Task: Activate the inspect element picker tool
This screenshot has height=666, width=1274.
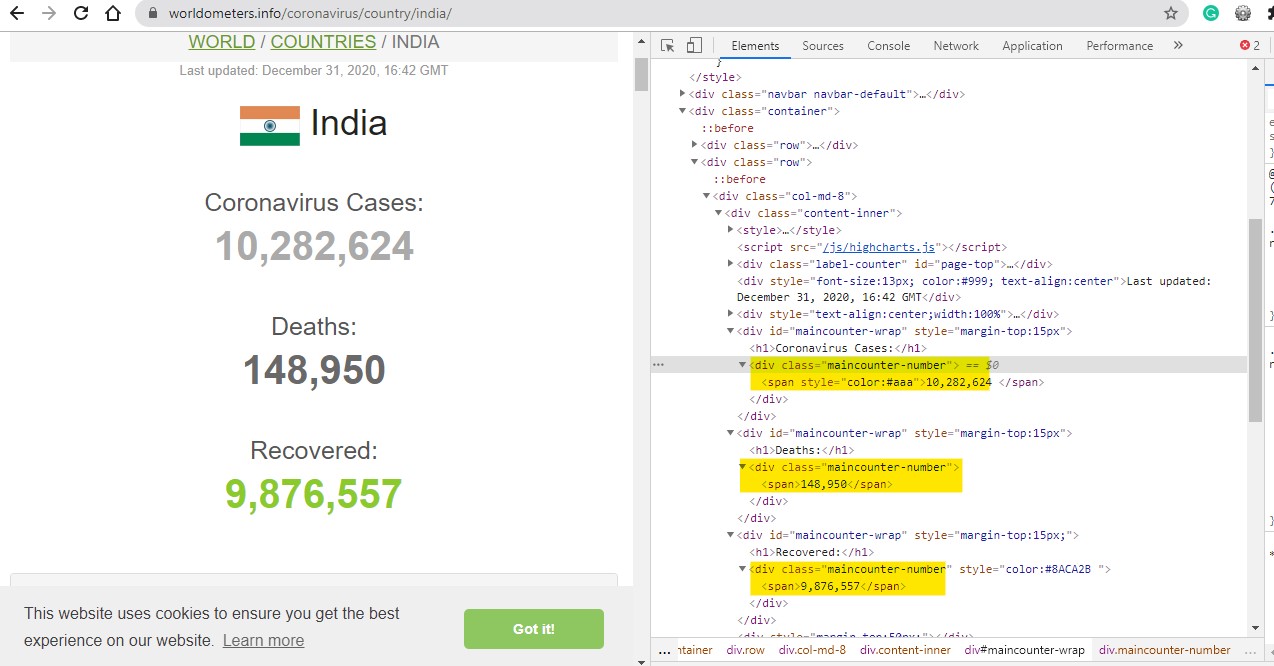Action: pos(668,45)
